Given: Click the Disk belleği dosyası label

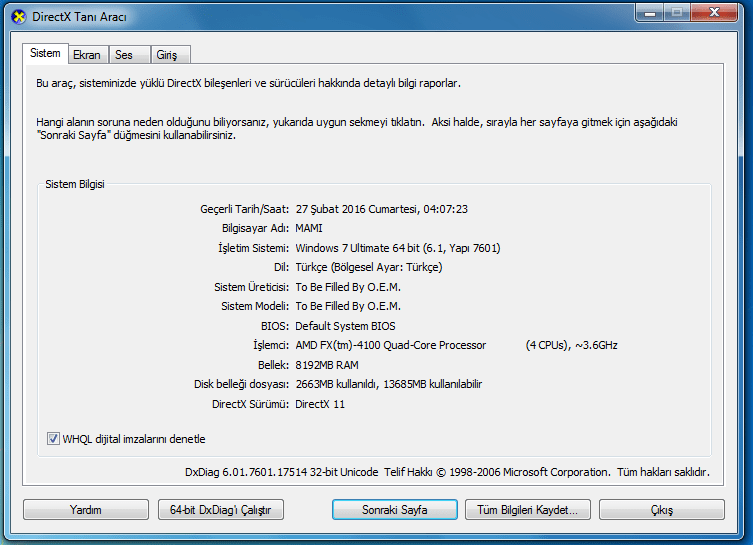Looking at the screenshot, I should [241, 384].
